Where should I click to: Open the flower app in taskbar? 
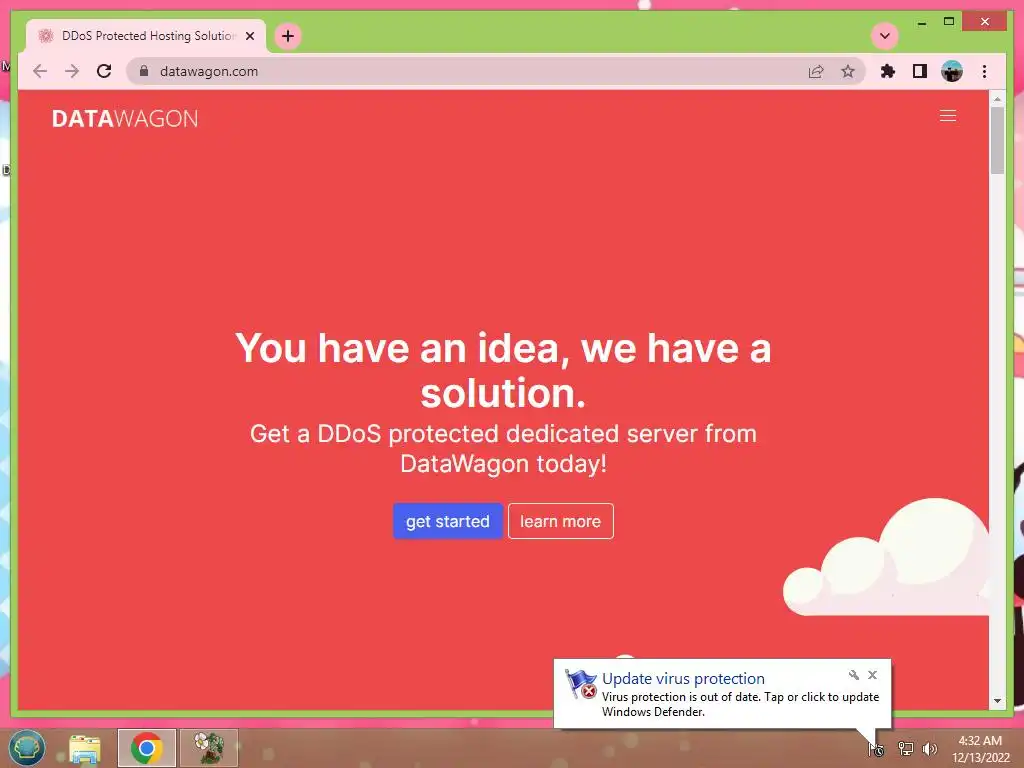209,748
